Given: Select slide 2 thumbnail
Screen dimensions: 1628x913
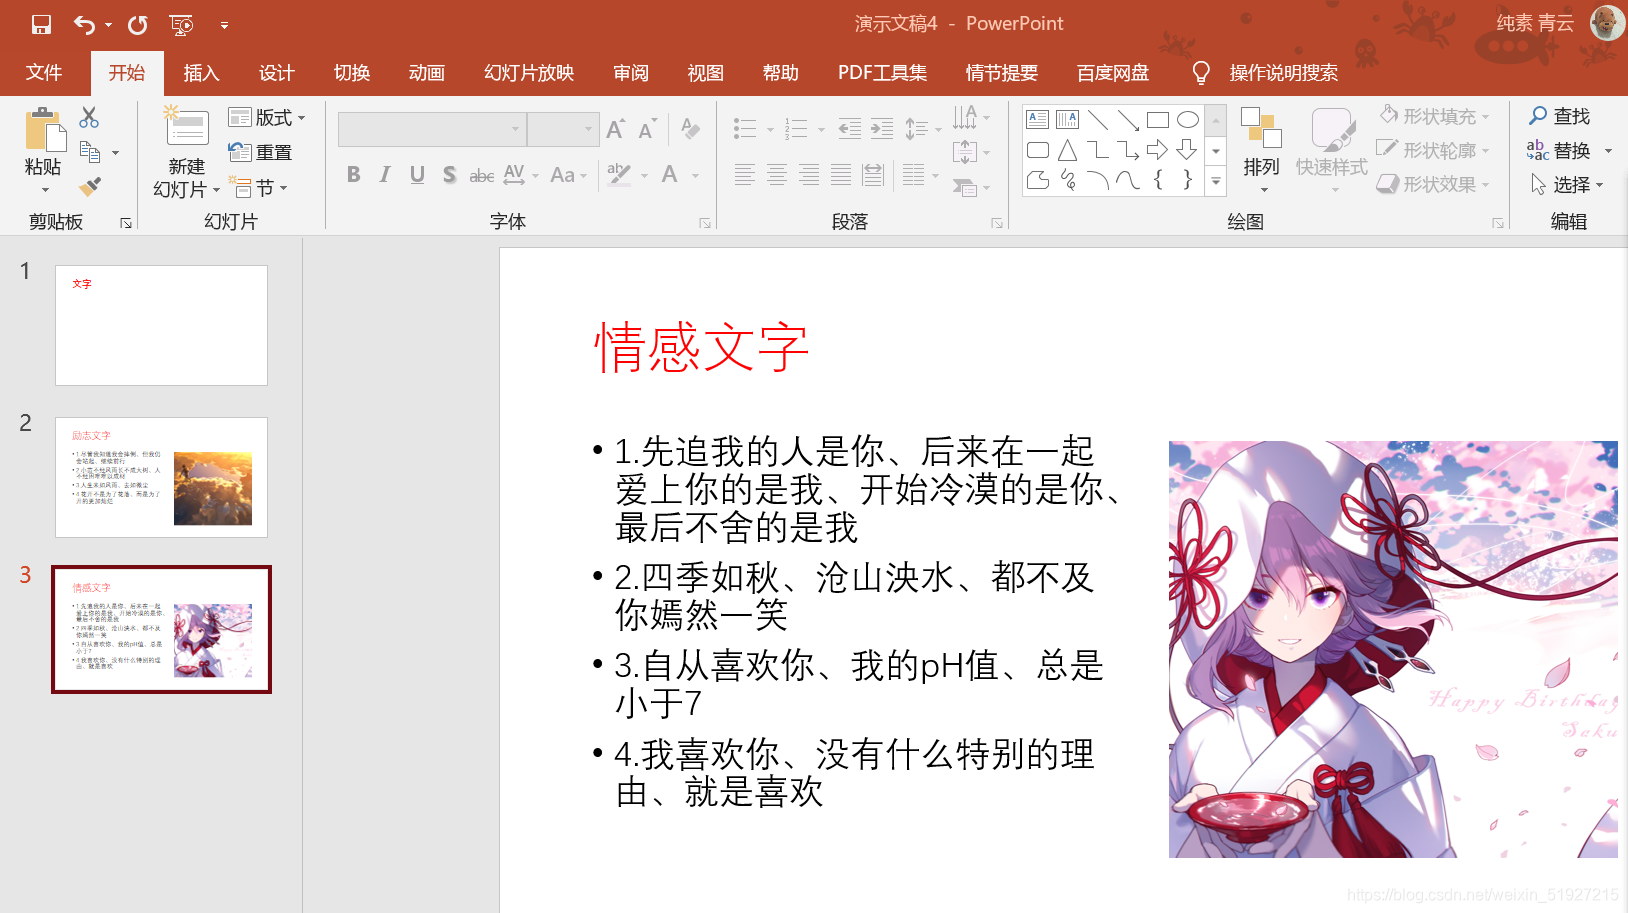Looking at the screenshot, I should [161, 477].
